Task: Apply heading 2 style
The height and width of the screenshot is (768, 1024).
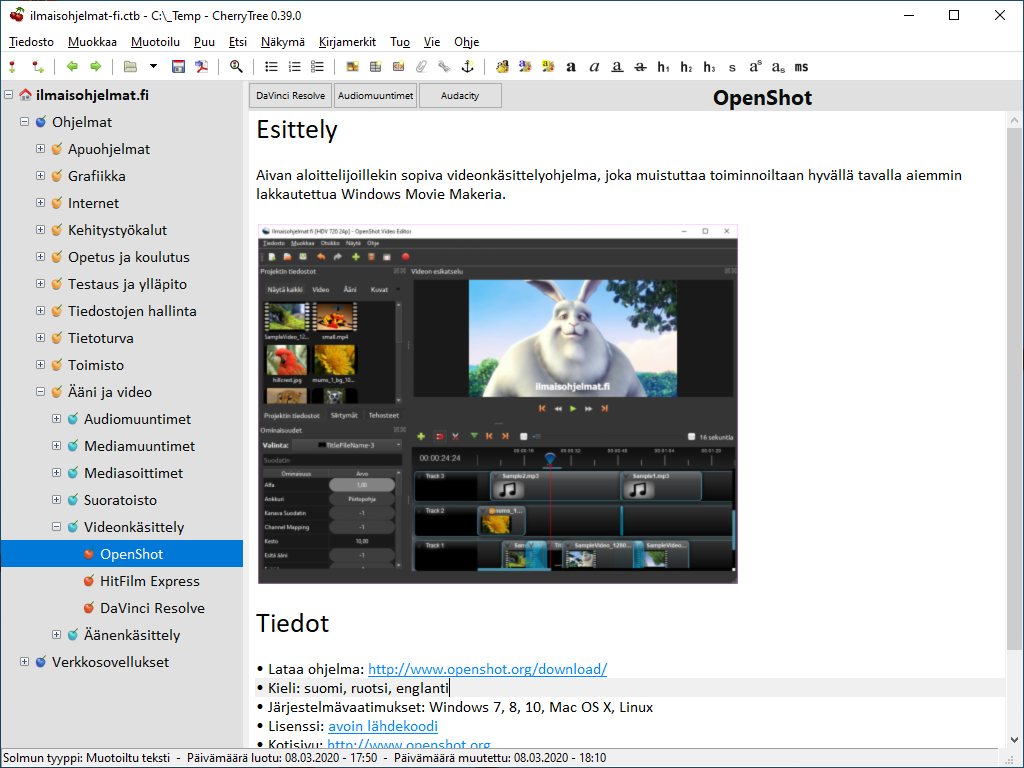Action: (686, 67)
